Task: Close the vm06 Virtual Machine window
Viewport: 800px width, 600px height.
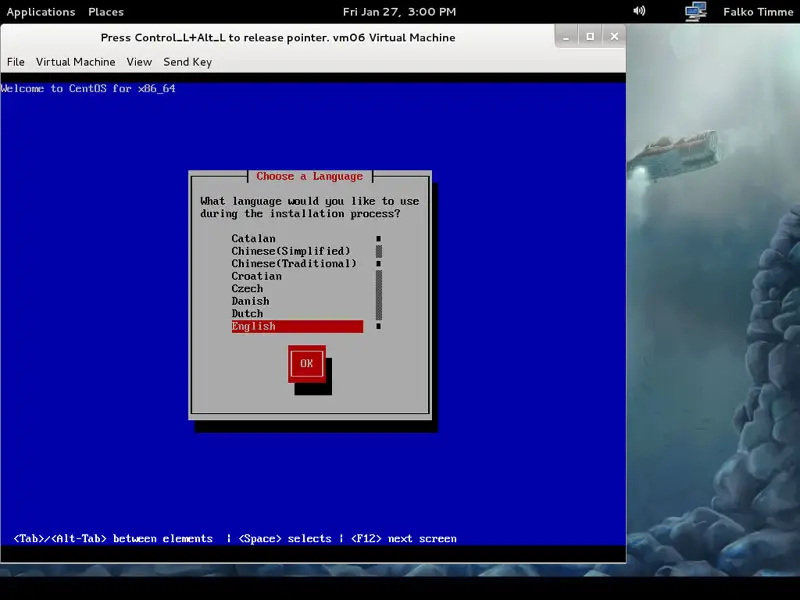Action: tap(614, 37)
